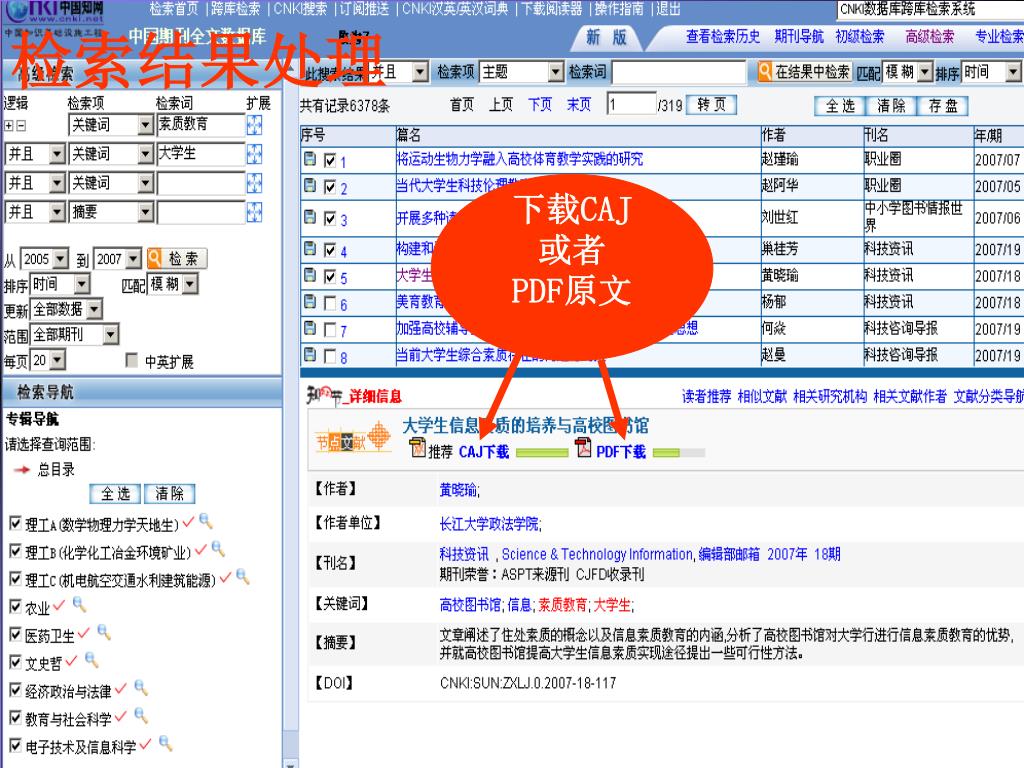Click magnifier icon next to 文史哲 category

pos(92,660)
